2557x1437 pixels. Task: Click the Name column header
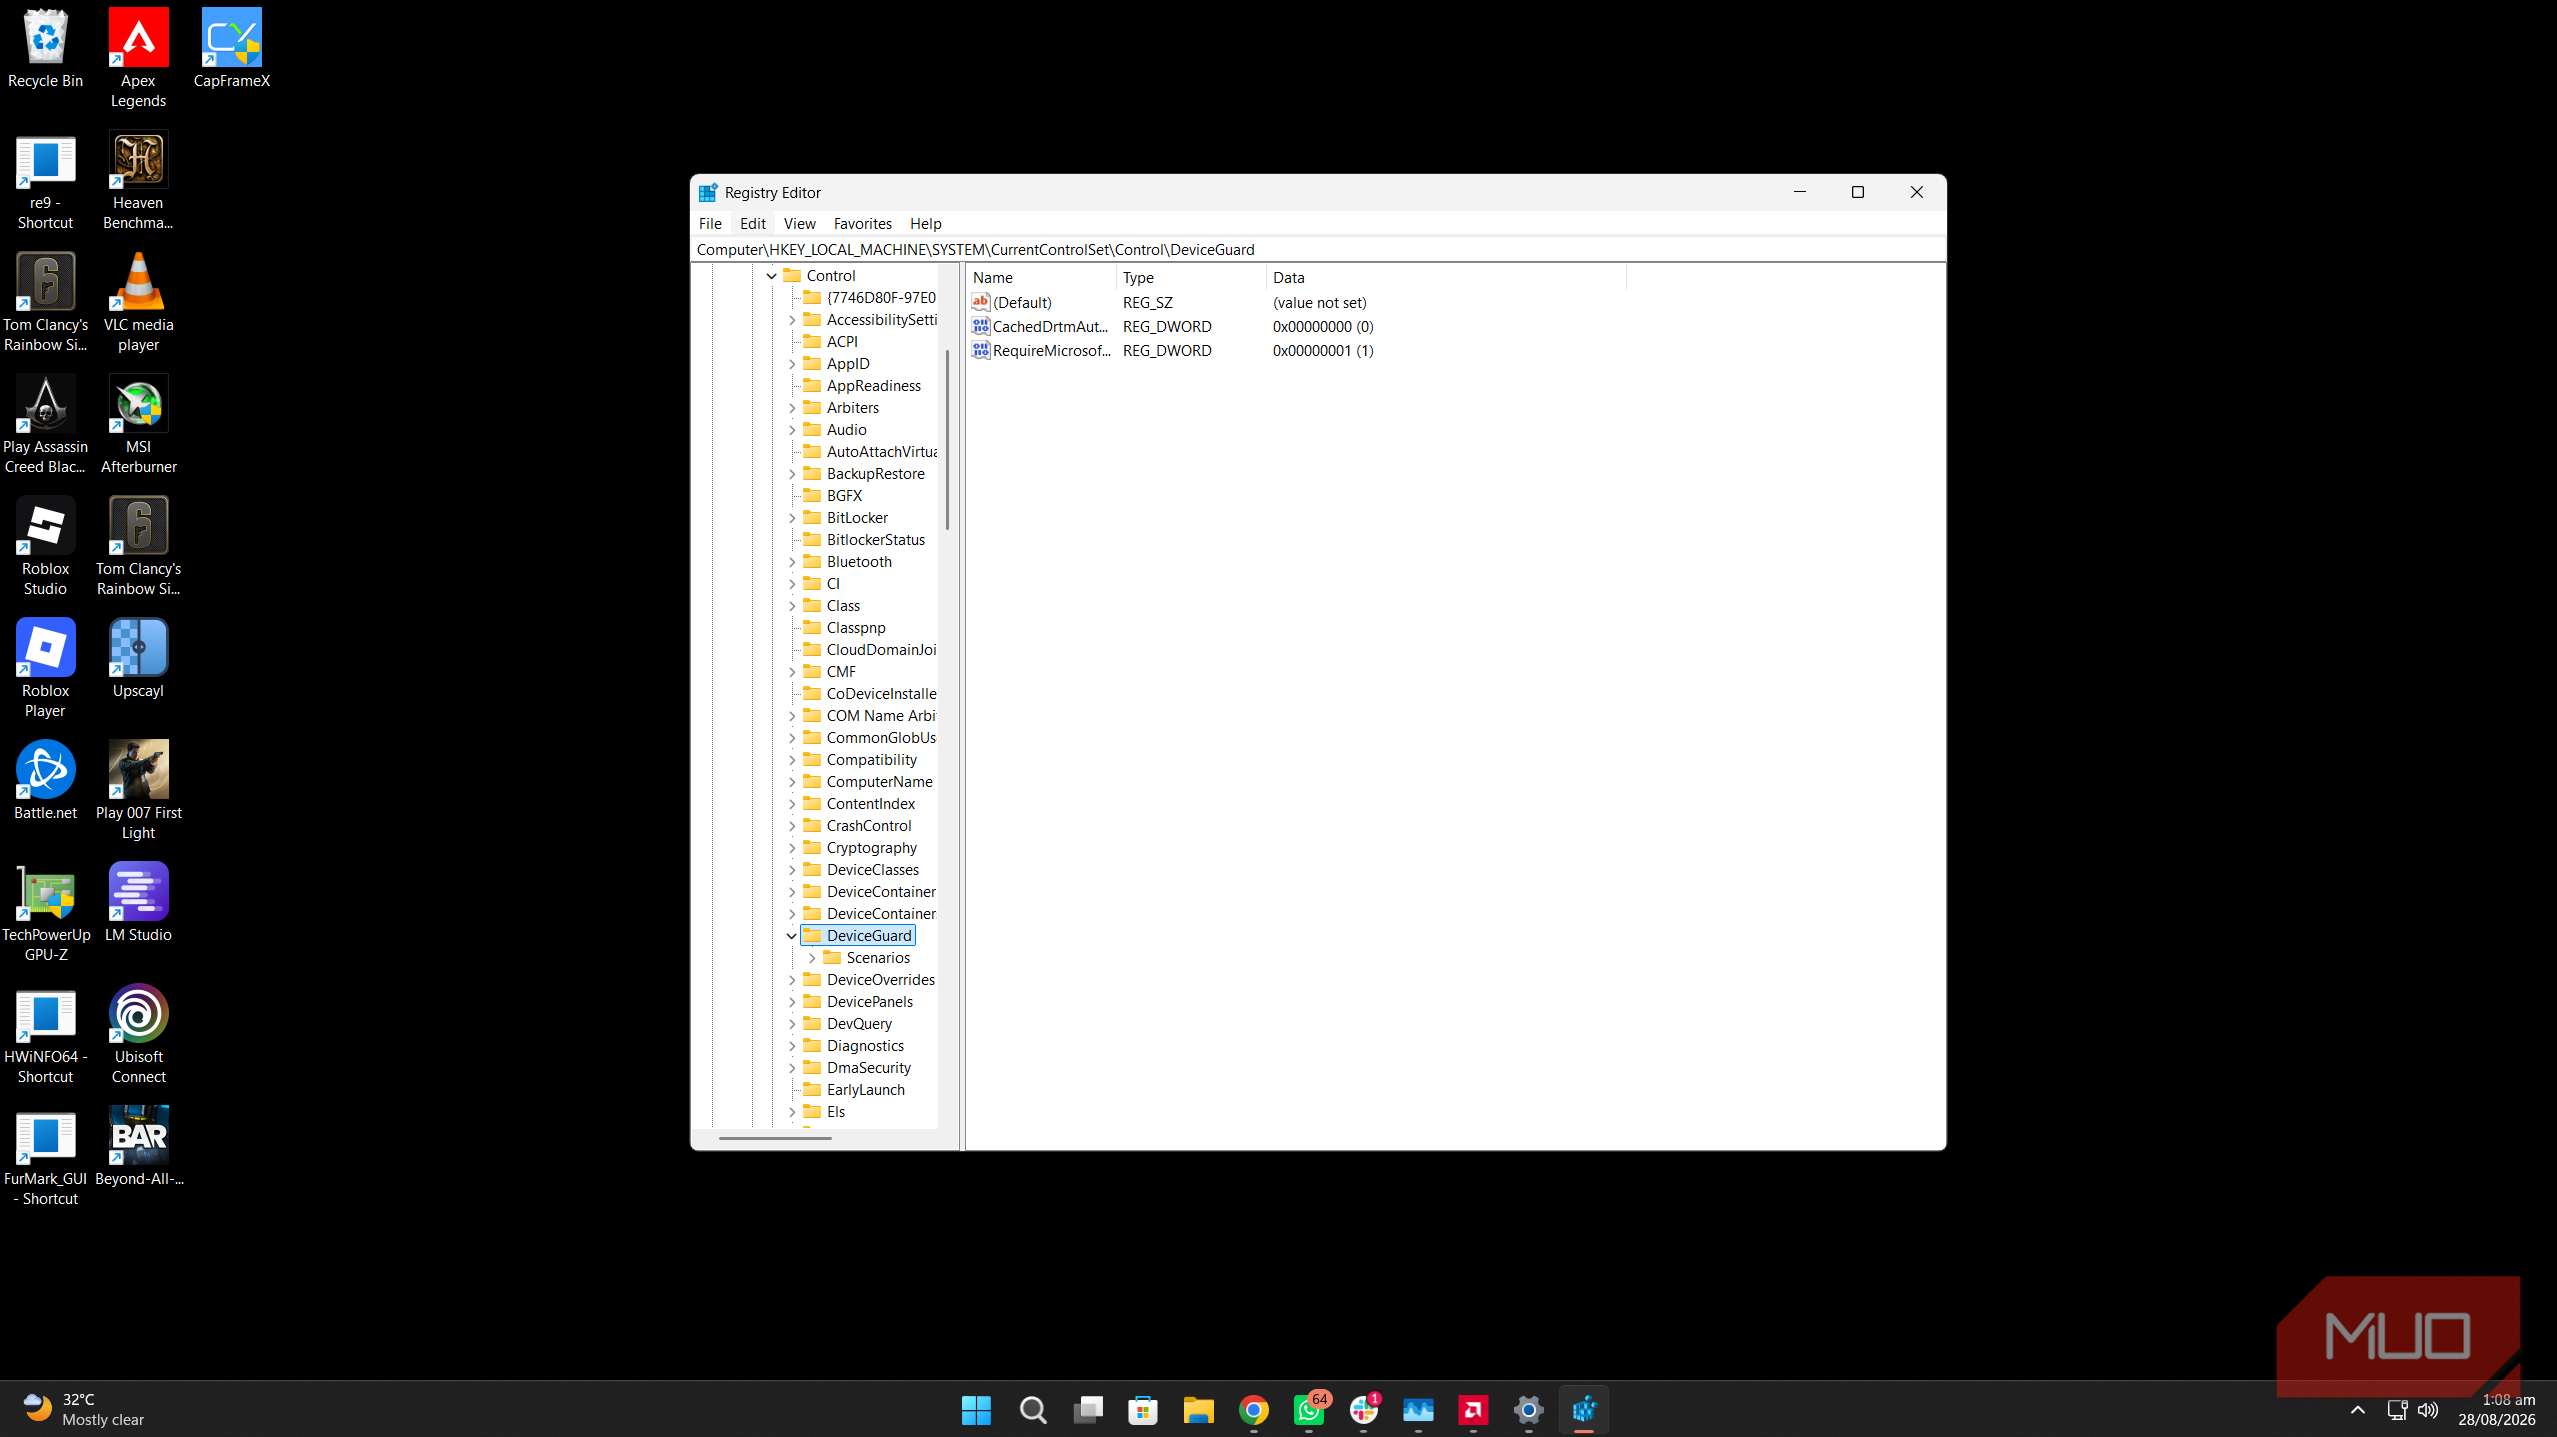coord(1040,278)
